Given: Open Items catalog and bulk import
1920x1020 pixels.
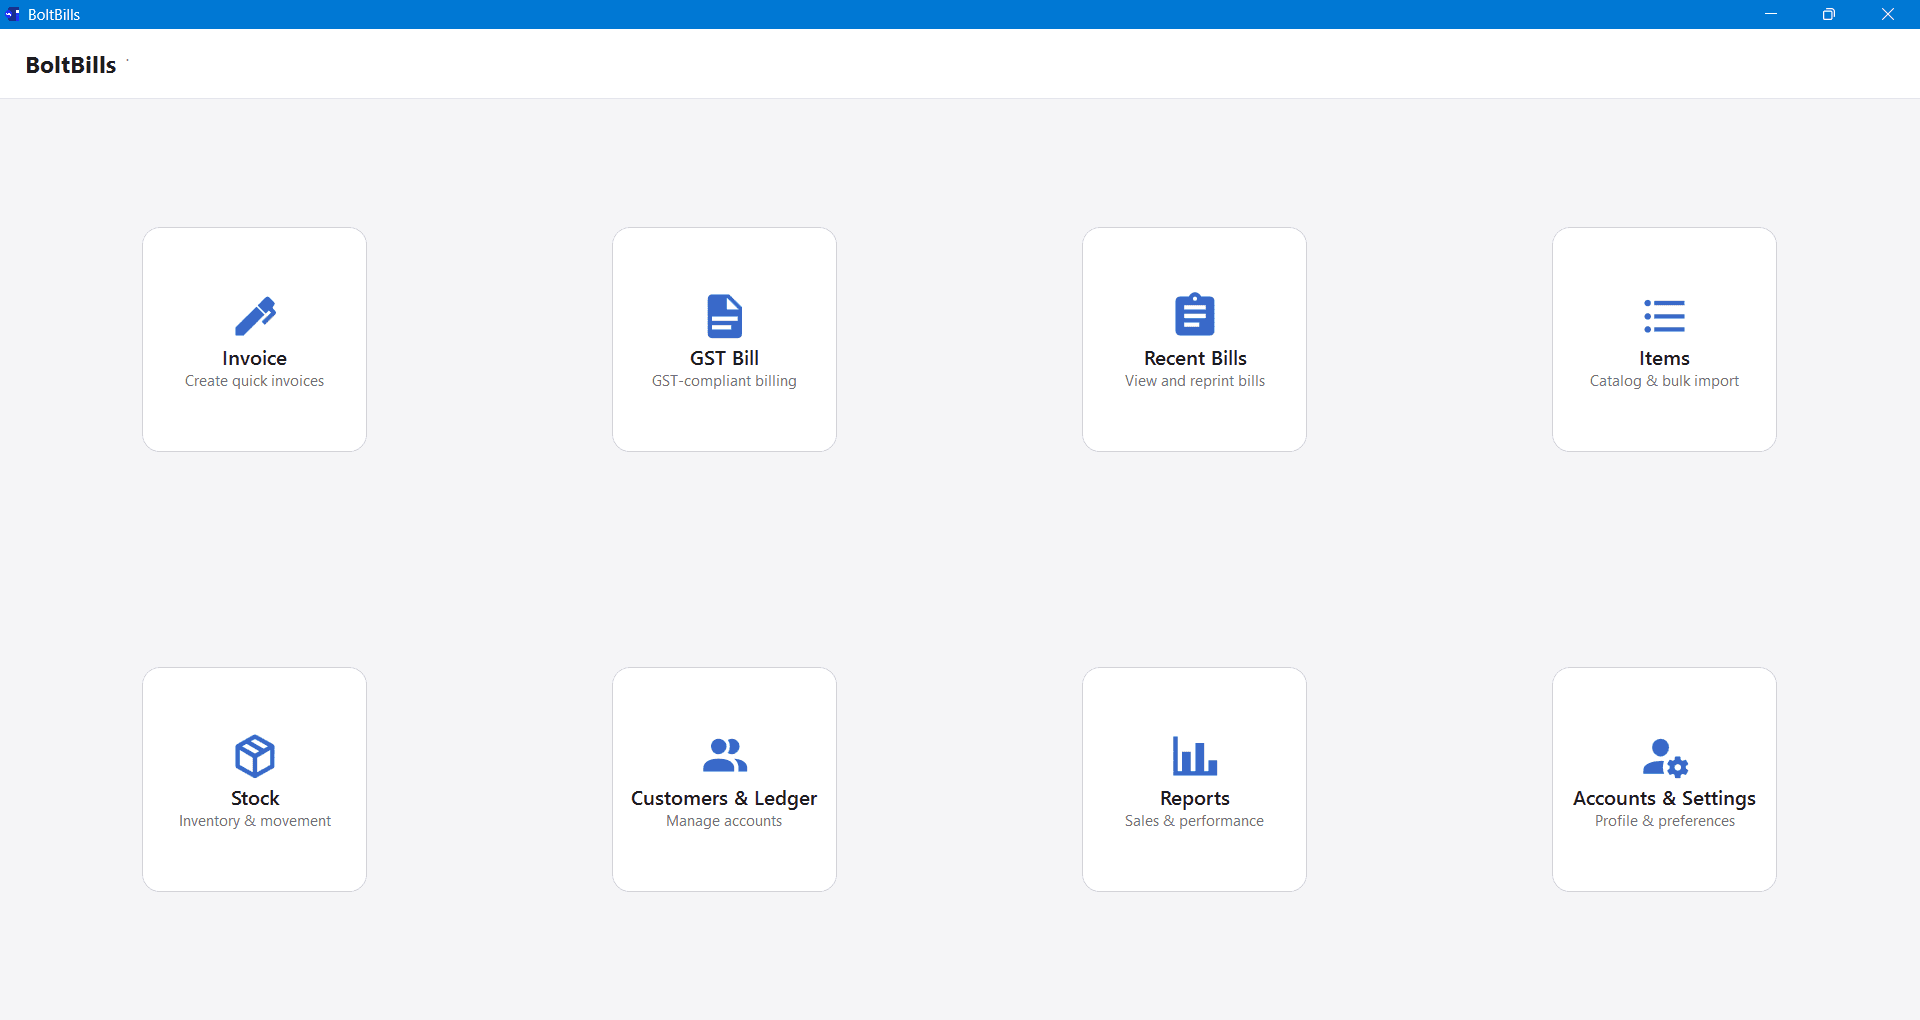Looking at the screenshot, I should [1664, 339].
